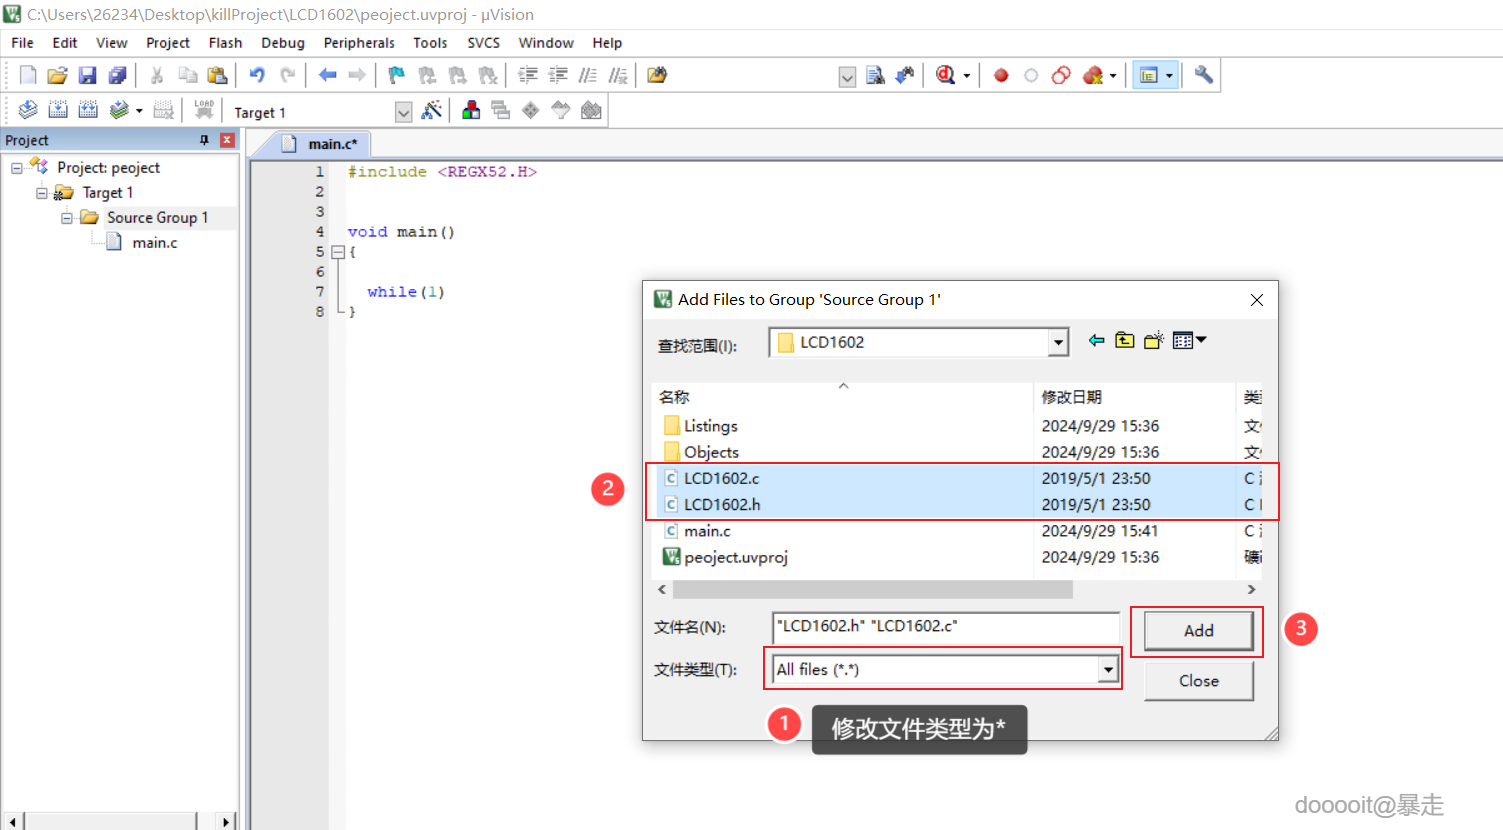The width and height of the screenshot is (1503, 830).
Task: Open Configuration with the wrench icon
Action: (x=1204, y=75)
